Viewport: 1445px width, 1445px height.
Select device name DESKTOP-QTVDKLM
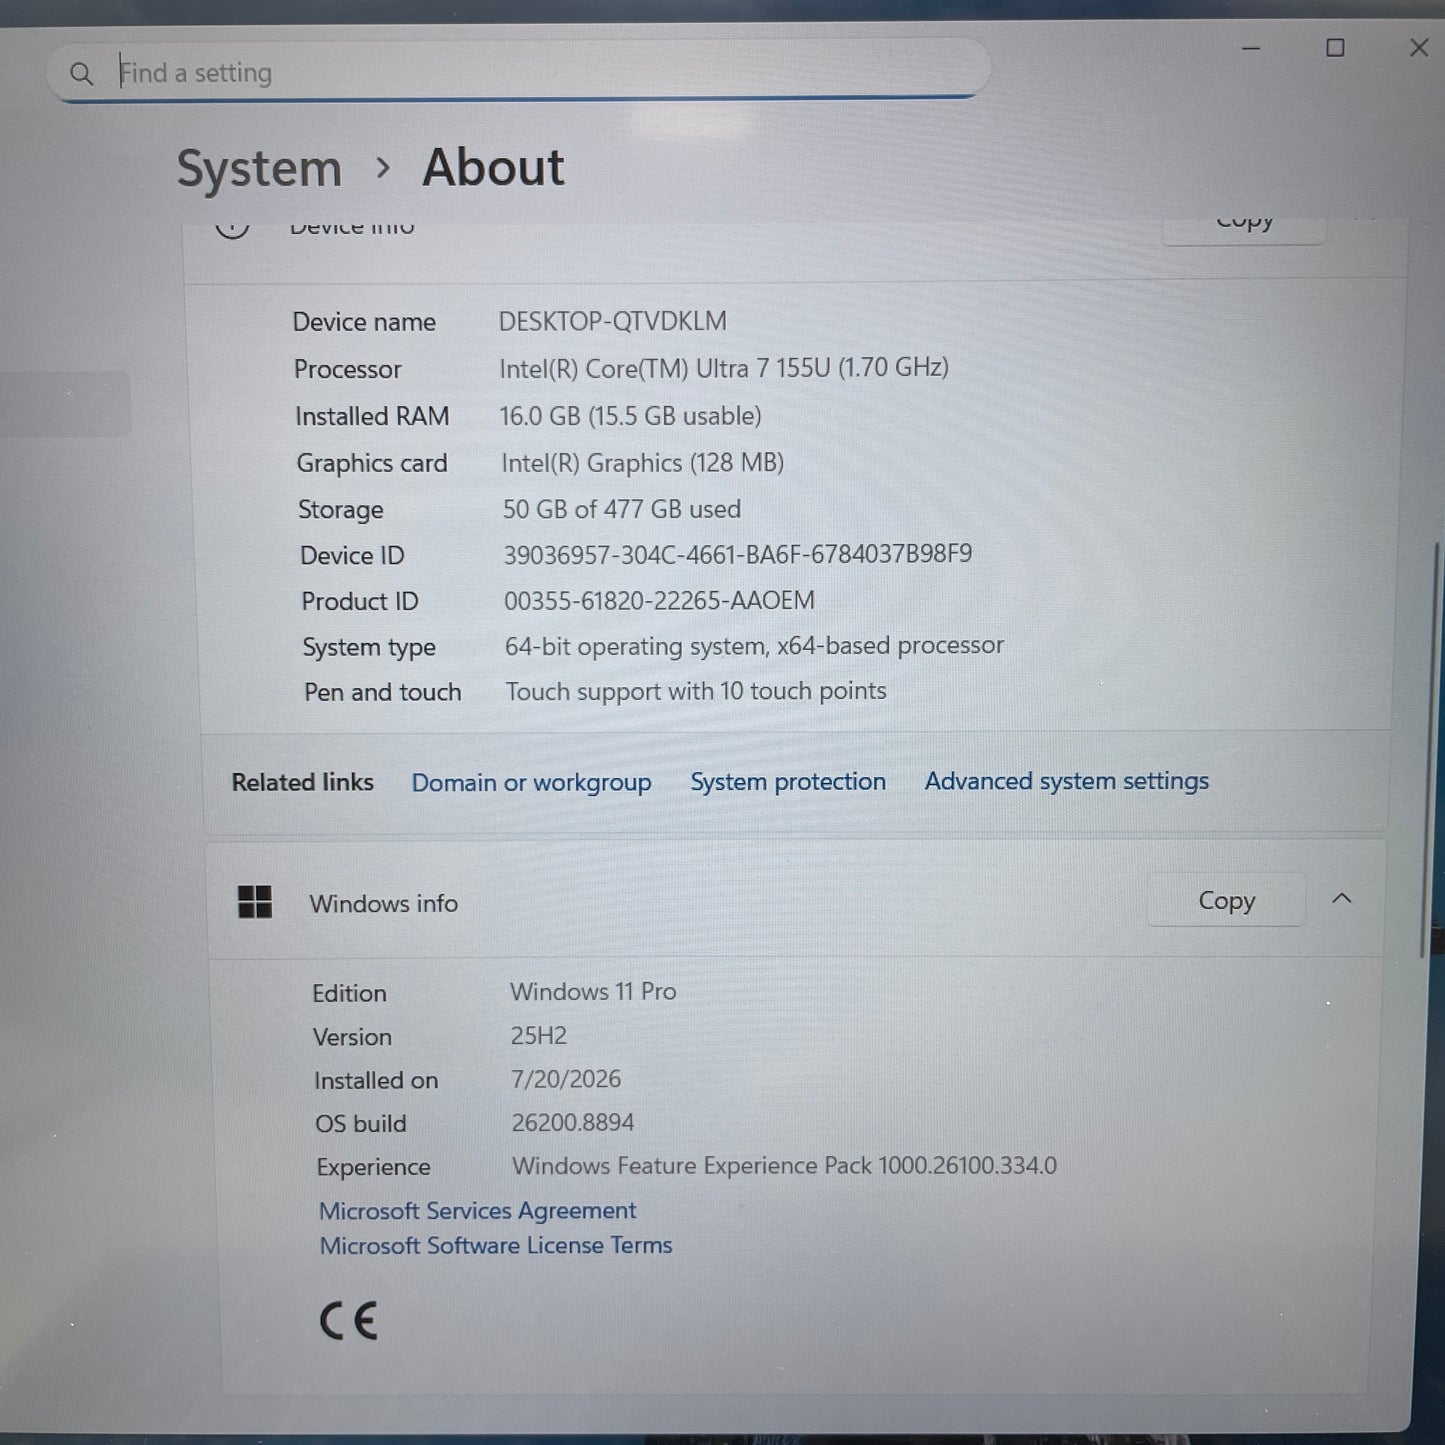click(x=613, y=321)
